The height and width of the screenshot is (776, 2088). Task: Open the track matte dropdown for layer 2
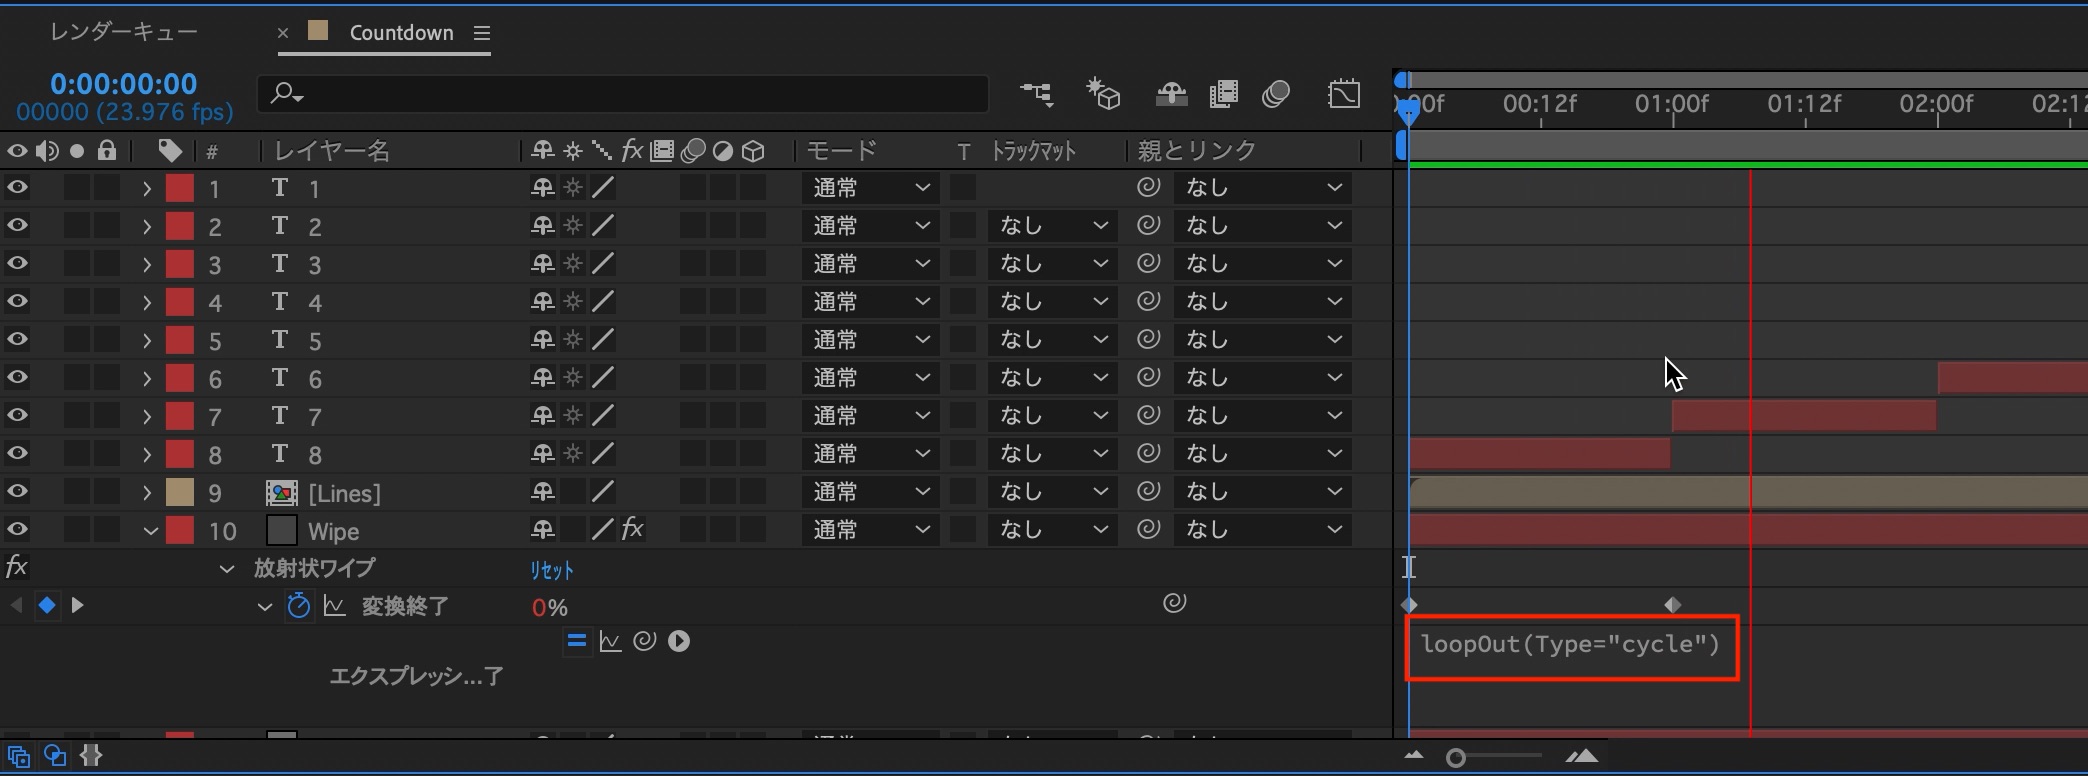click(x=1052, y=226)
